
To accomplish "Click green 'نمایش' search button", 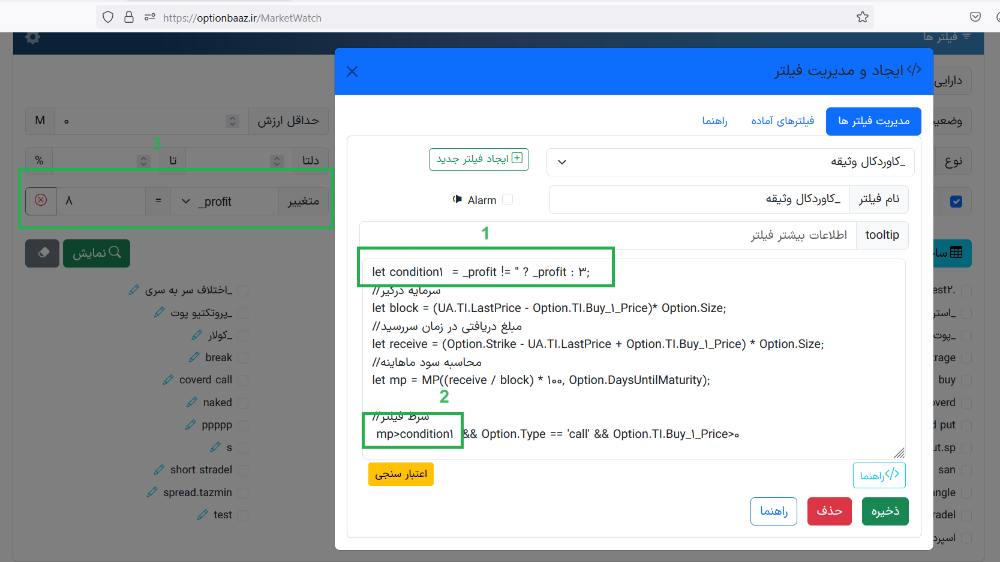I will click(96, 253).
